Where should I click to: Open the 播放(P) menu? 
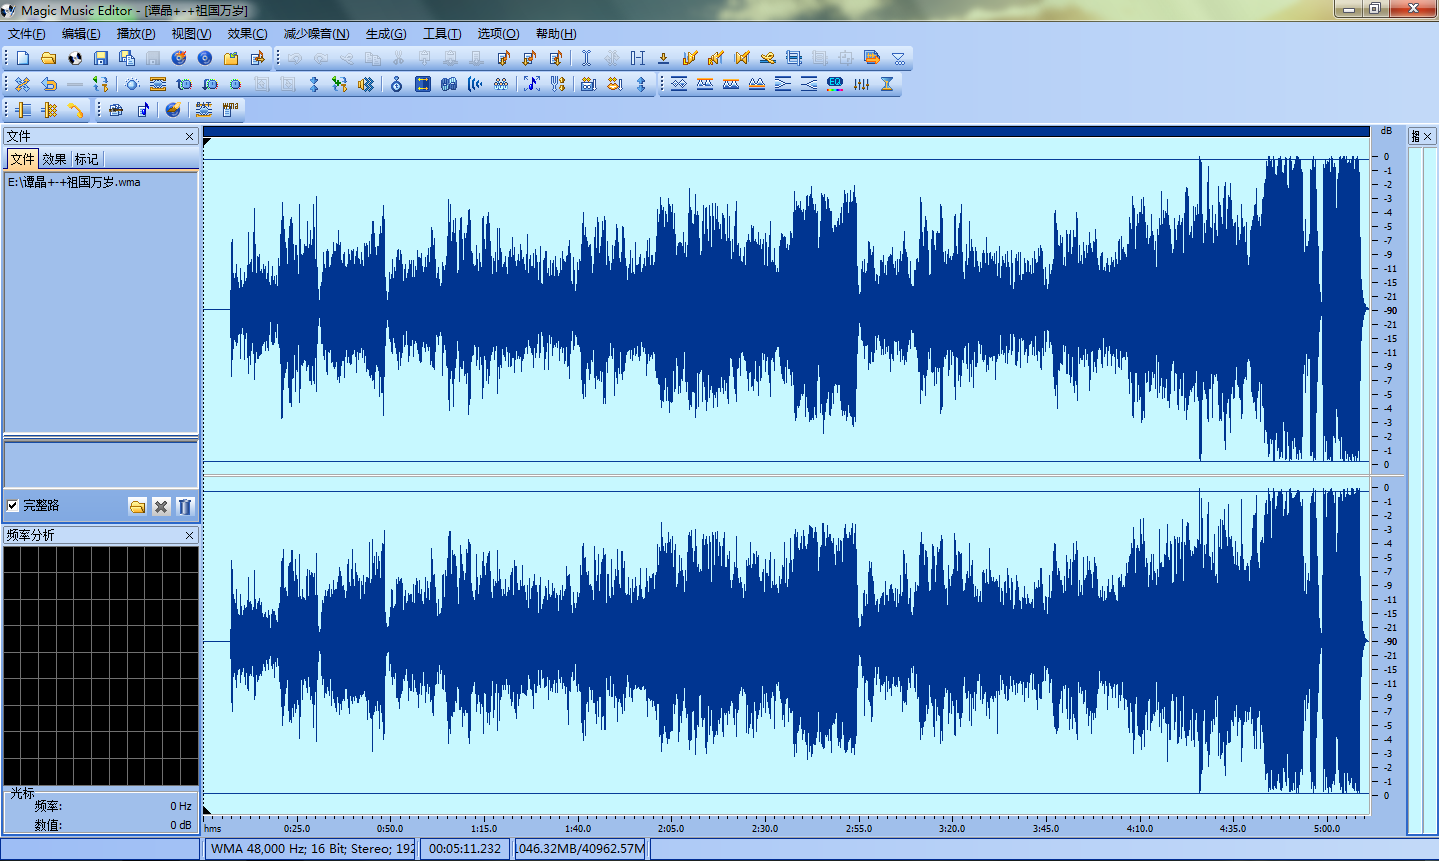click(x=136, y=34)
